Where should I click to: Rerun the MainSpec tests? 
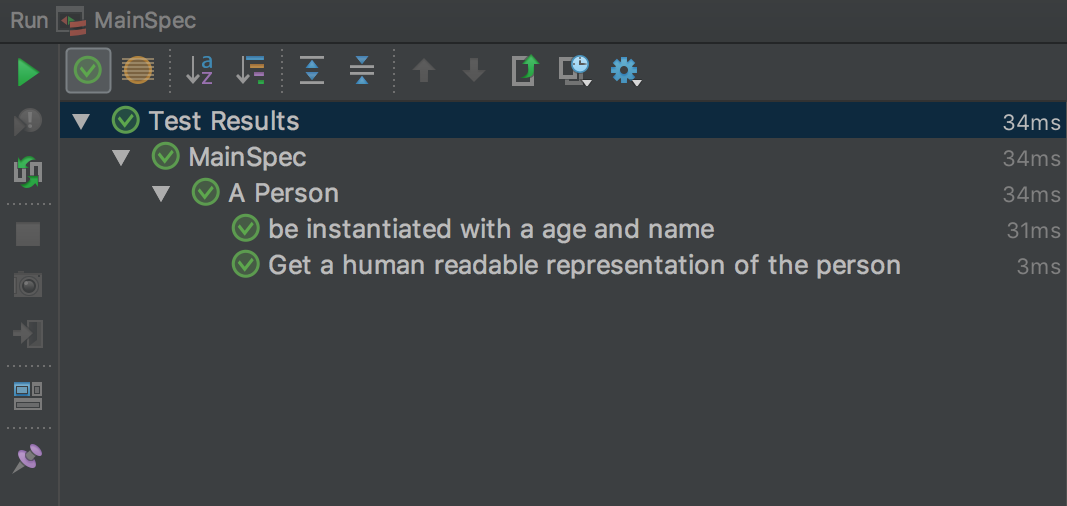(x=28, y=72)
